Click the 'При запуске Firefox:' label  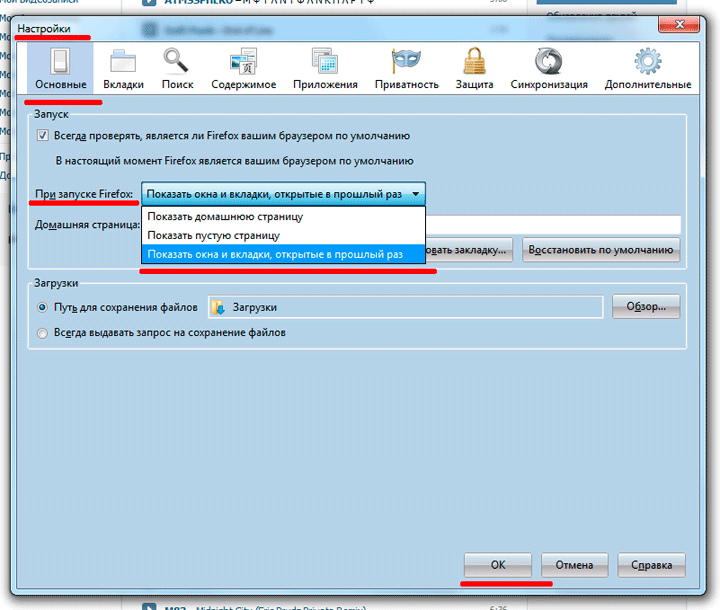[84, 194]
